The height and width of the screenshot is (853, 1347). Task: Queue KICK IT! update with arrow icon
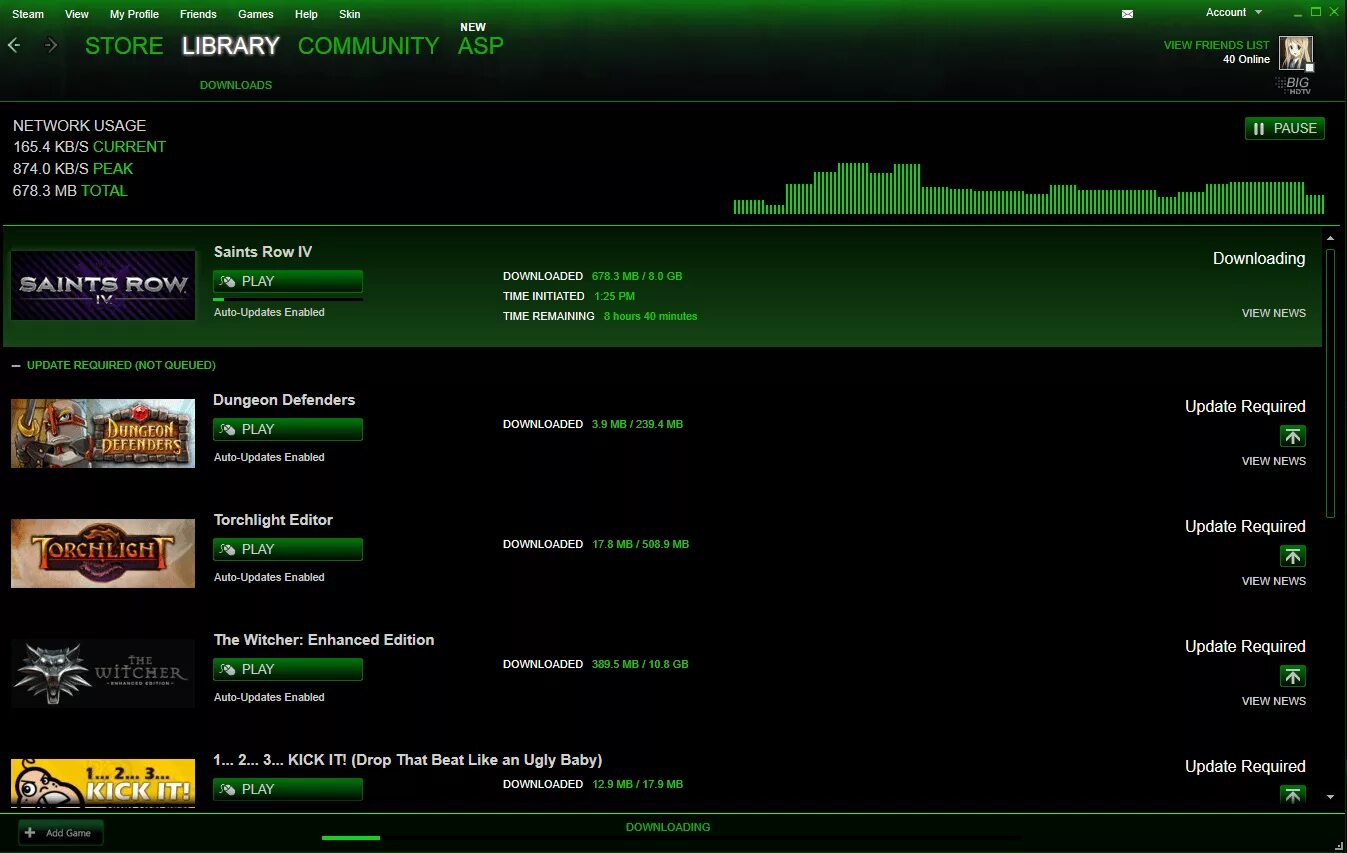1293,795
